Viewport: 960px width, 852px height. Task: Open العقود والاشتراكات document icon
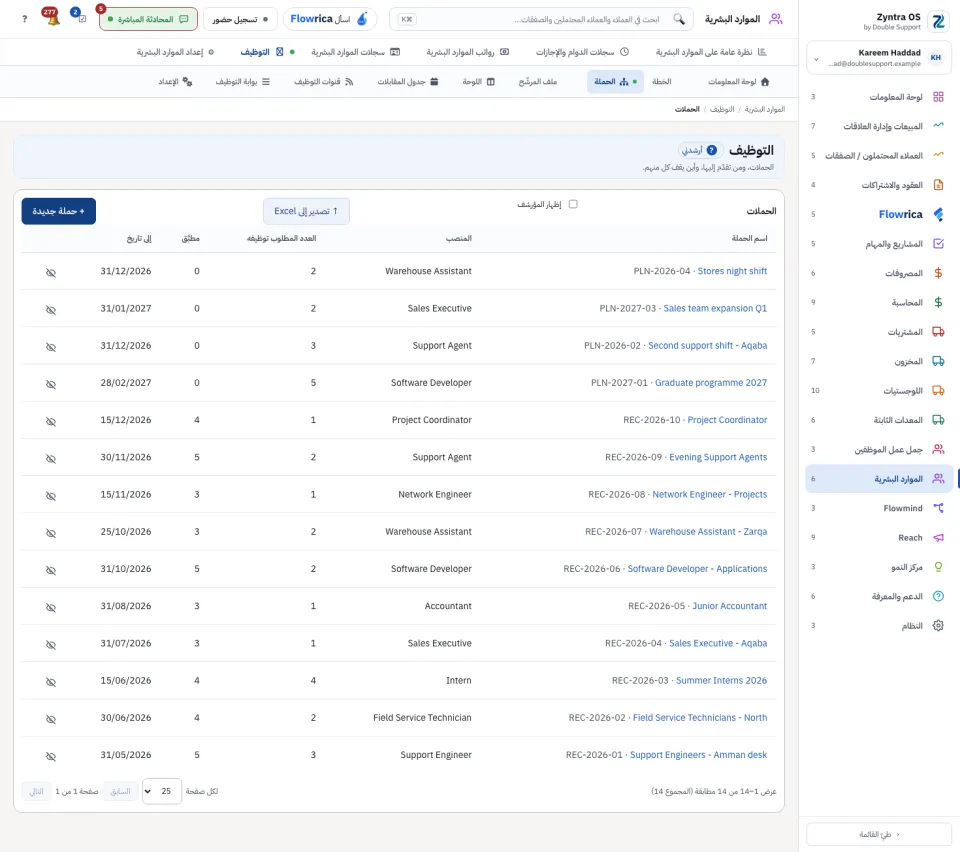coord(938,185)
